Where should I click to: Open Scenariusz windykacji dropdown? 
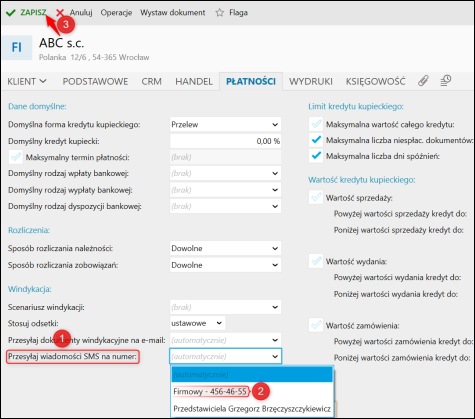pyautogui.click(x=225, y=307)
